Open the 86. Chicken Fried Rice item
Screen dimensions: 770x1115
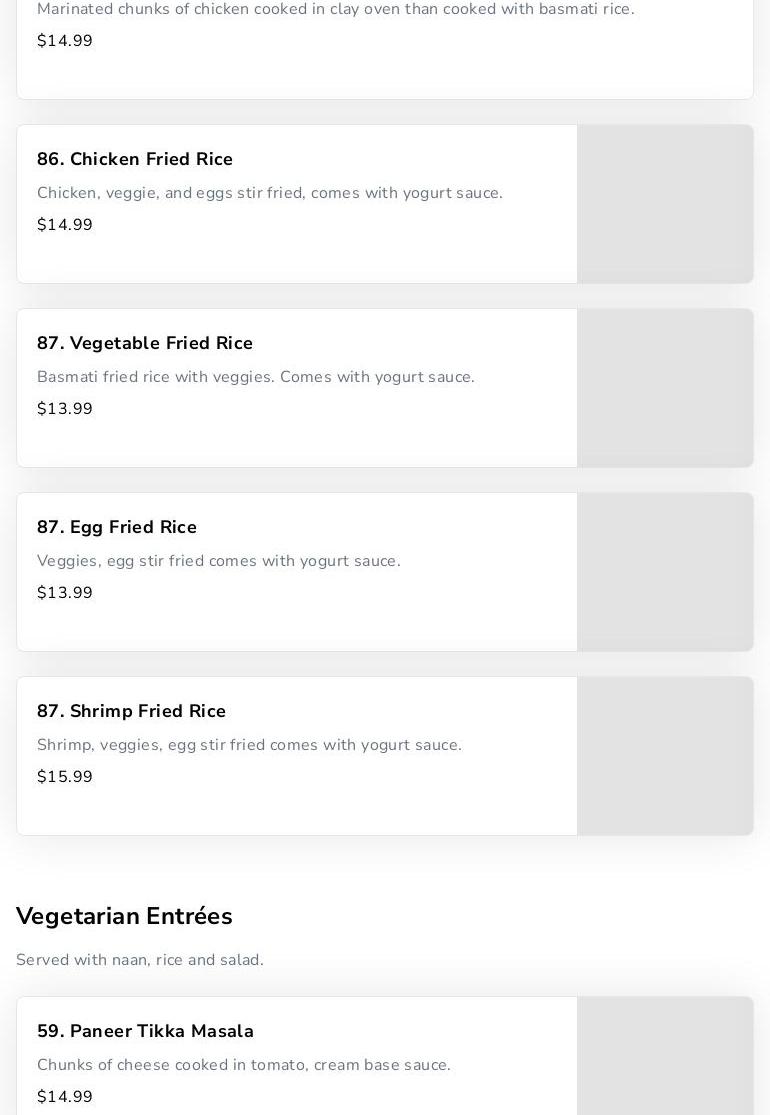[x=135, y=160]
